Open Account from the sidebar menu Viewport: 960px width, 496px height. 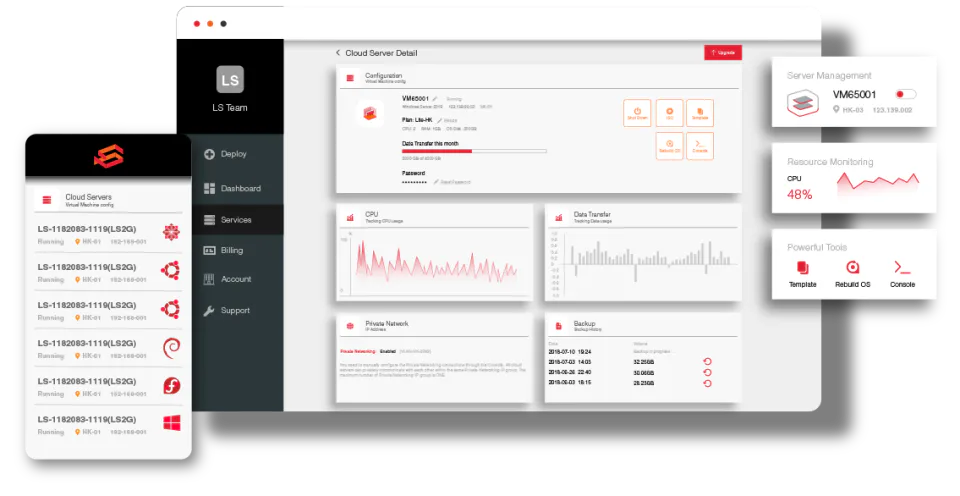pyautogui.click(x=238, y=279)
